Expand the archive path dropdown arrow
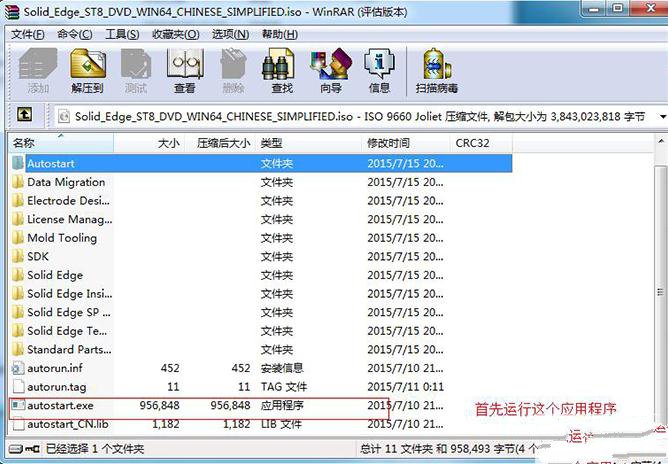The width and height of the screenshot is (668, 464). 663,116
